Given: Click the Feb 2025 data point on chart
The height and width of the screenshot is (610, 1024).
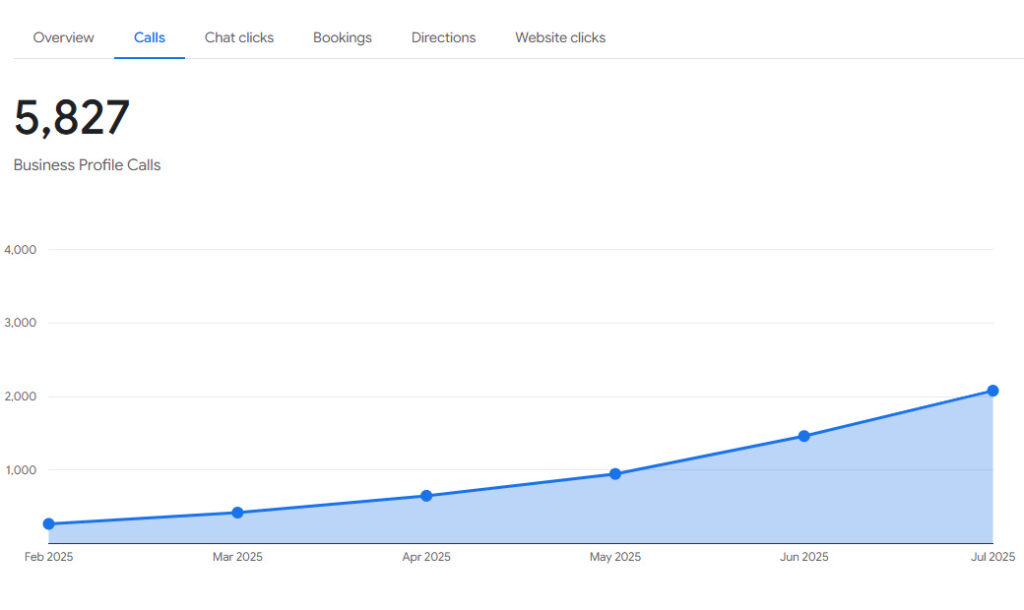Looking at the screenshot, I should (49, 524).
